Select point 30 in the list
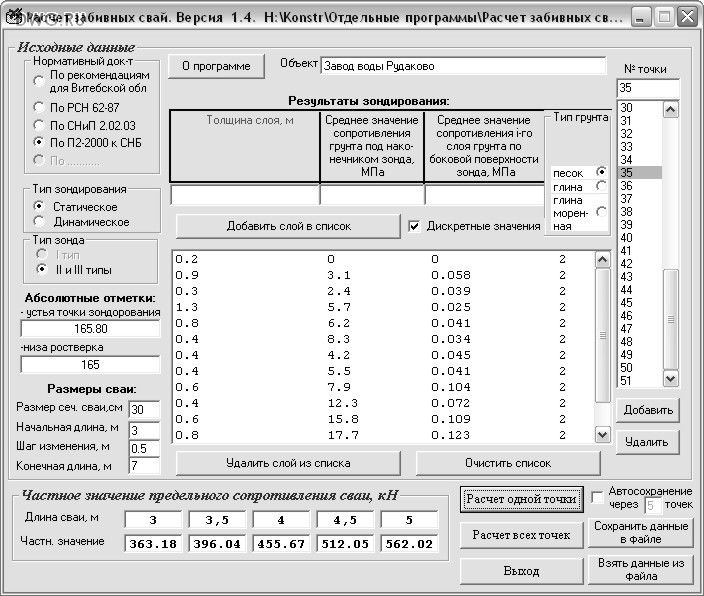704x596 pixels. point(640,107)
